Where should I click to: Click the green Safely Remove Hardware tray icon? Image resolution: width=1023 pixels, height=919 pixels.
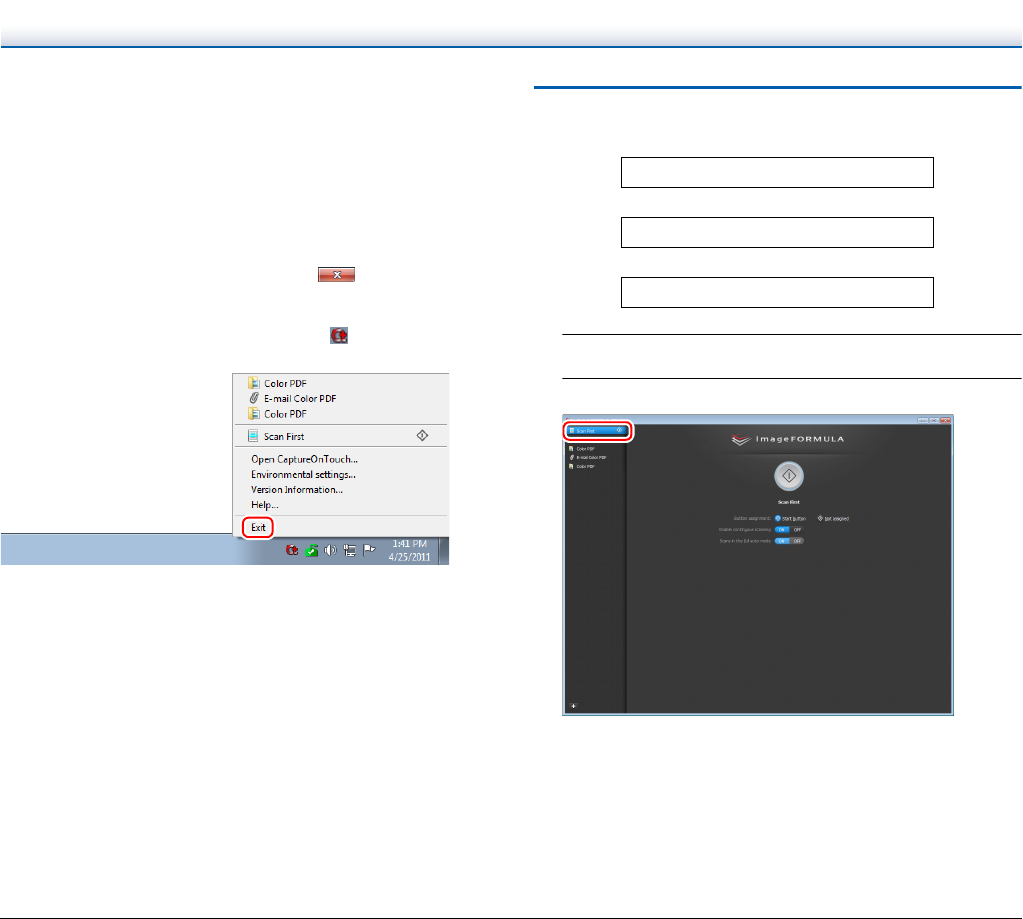coord(312,550)
